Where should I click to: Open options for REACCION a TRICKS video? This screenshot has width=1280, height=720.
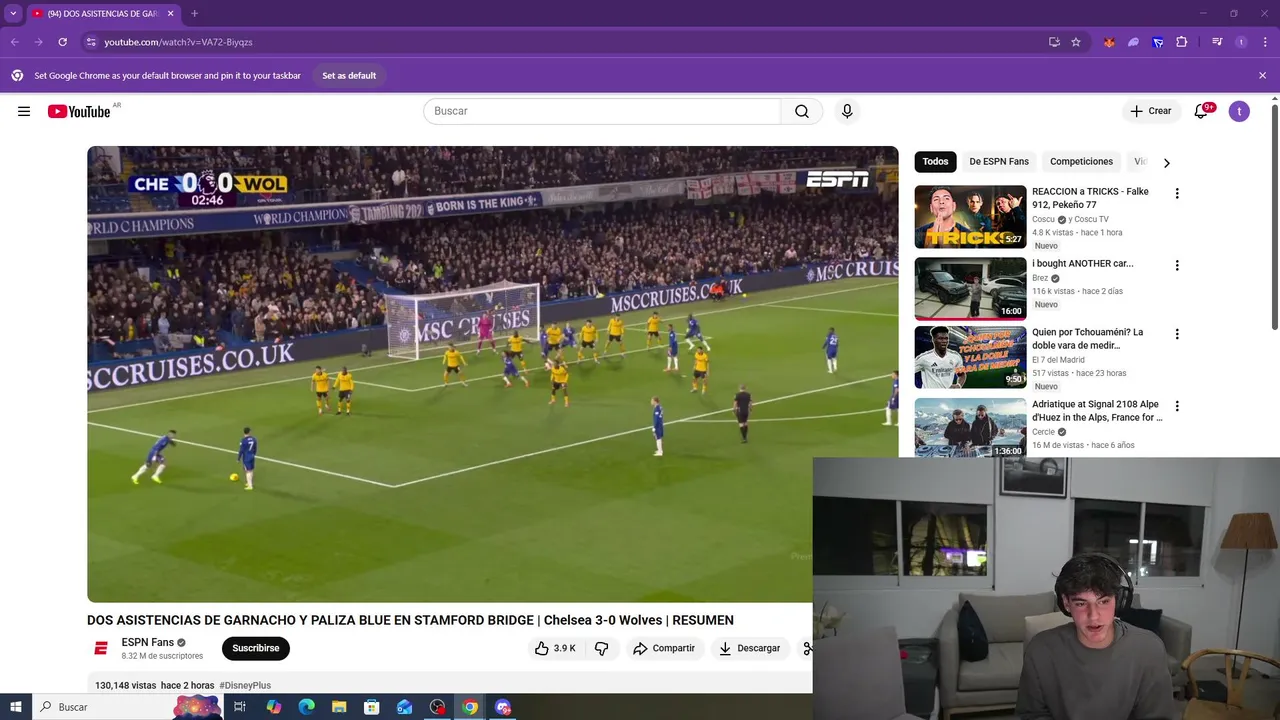(x=1177, y=193)
